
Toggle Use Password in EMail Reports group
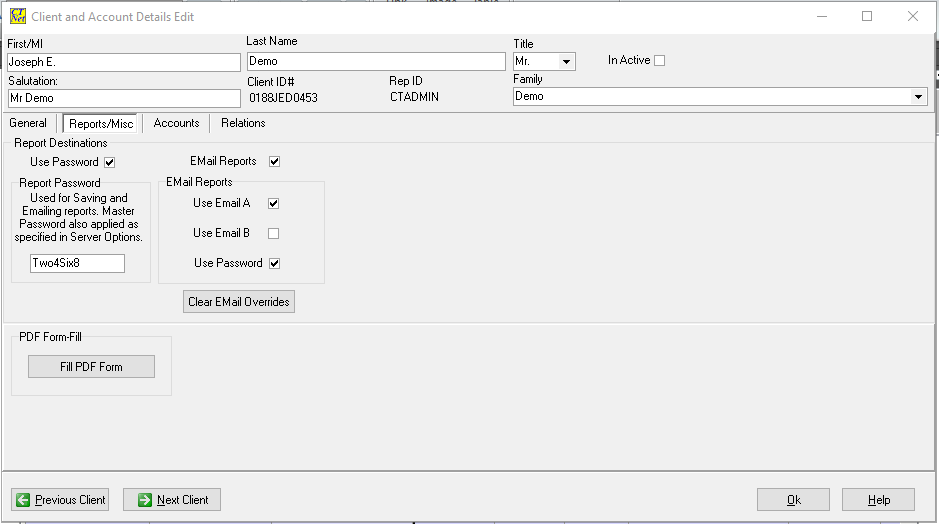(x=273, y=264)
